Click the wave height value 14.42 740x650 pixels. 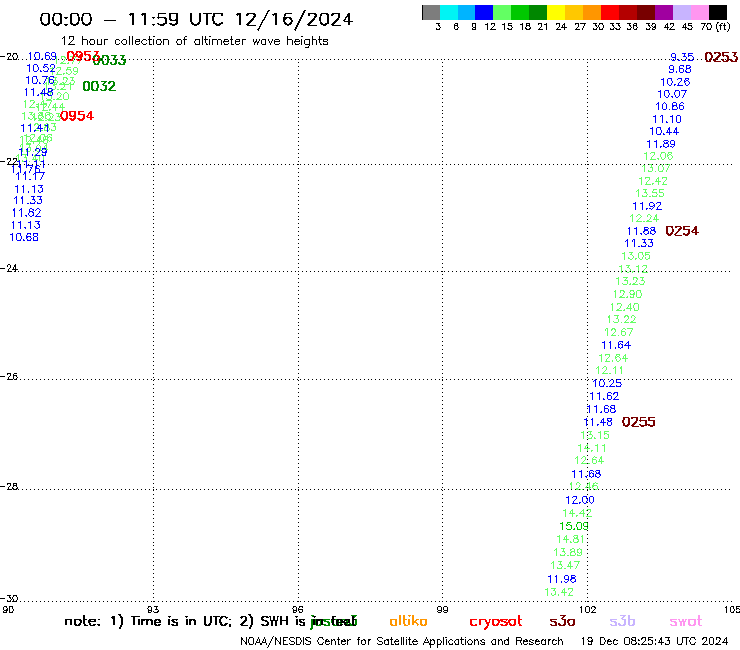coord(577,513)
